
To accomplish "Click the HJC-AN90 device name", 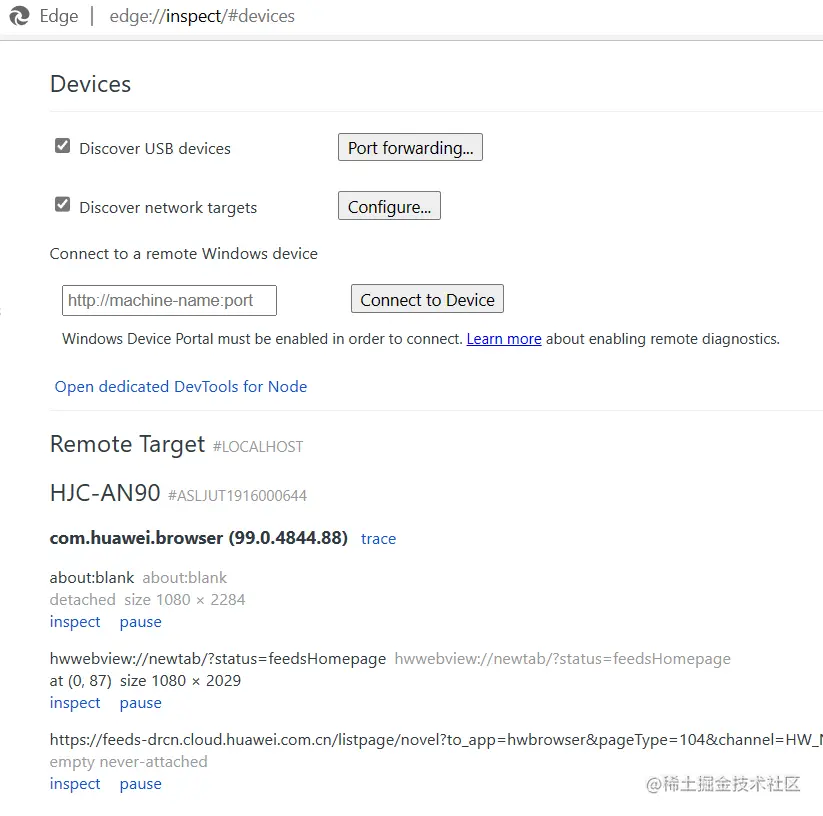I will [105, 493].
